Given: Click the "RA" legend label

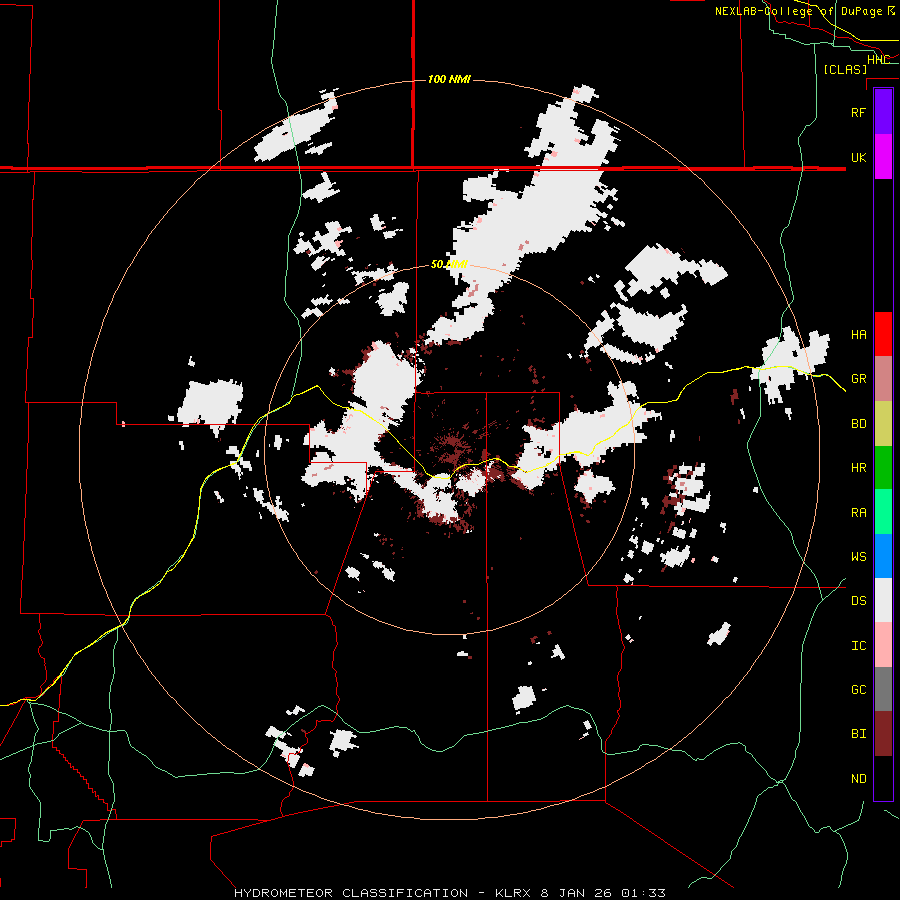Looking at the screenshot, I should tap(858, 513).
